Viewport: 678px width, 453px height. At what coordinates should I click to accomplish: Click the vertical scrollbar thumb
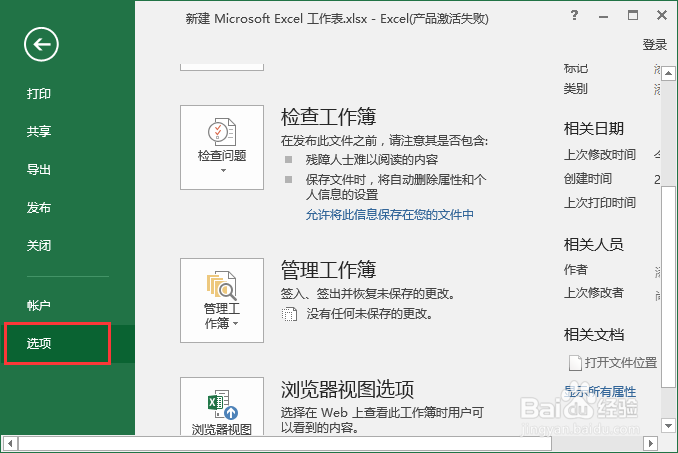(x=668, y=287)
